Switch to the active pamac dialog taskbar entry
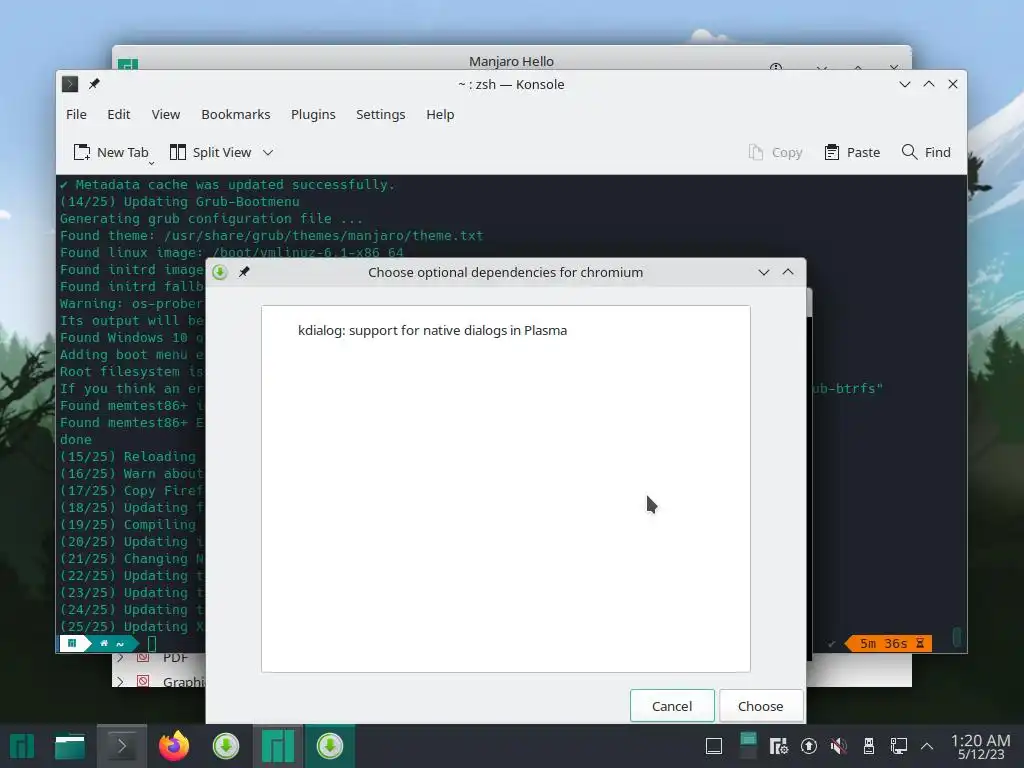 tap(330, 746)
